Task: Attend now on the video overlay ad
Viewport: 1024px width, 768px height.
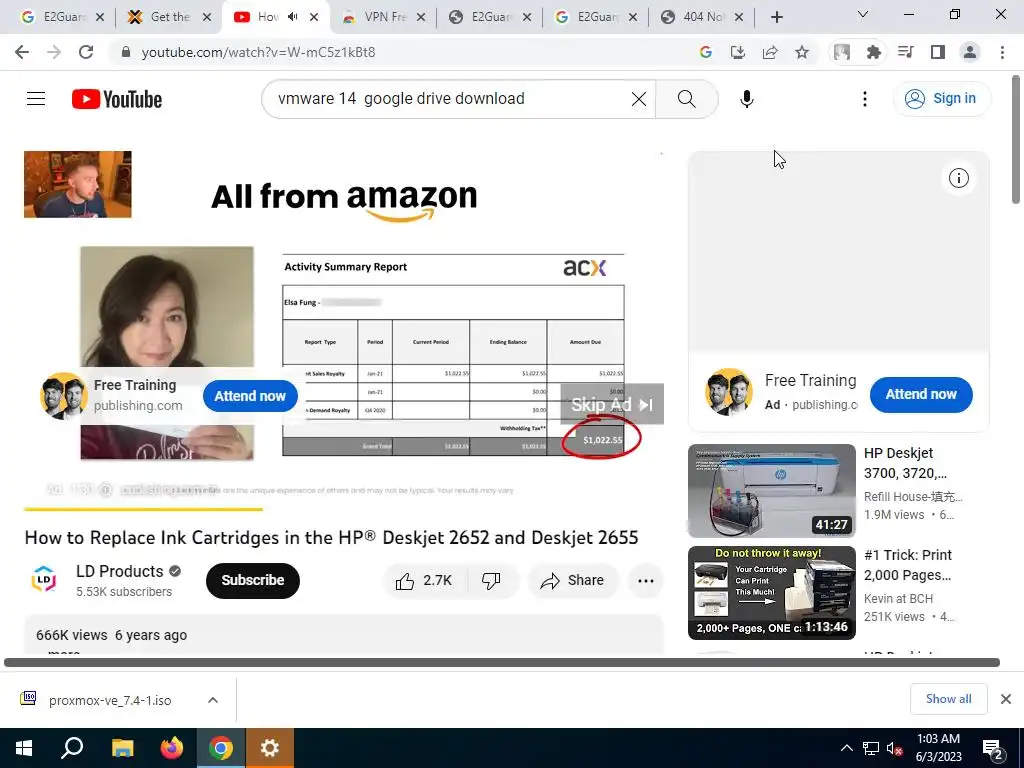Action: pyautogui.click(x=250, y=396)
